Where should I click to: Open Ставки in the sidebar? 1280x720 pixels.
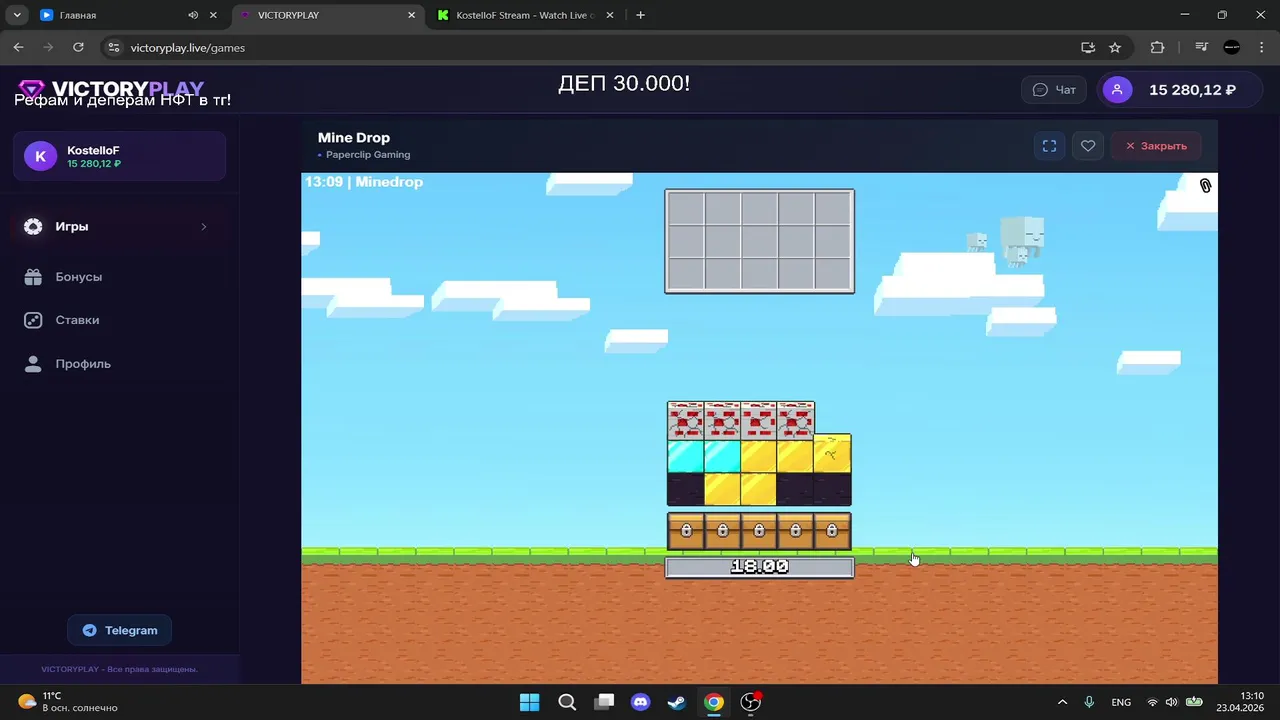77,320
